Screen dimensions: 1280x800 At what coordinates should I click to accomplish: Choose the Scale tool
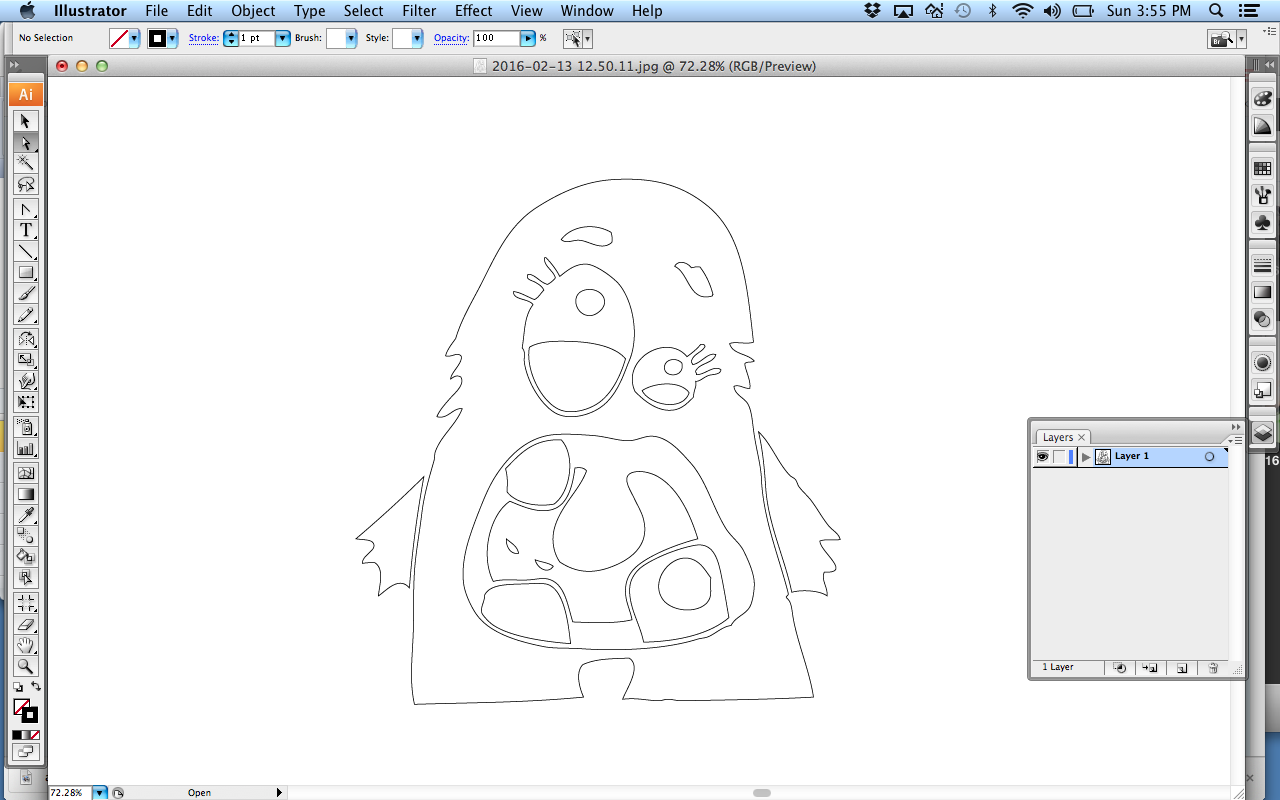point(26,360)
